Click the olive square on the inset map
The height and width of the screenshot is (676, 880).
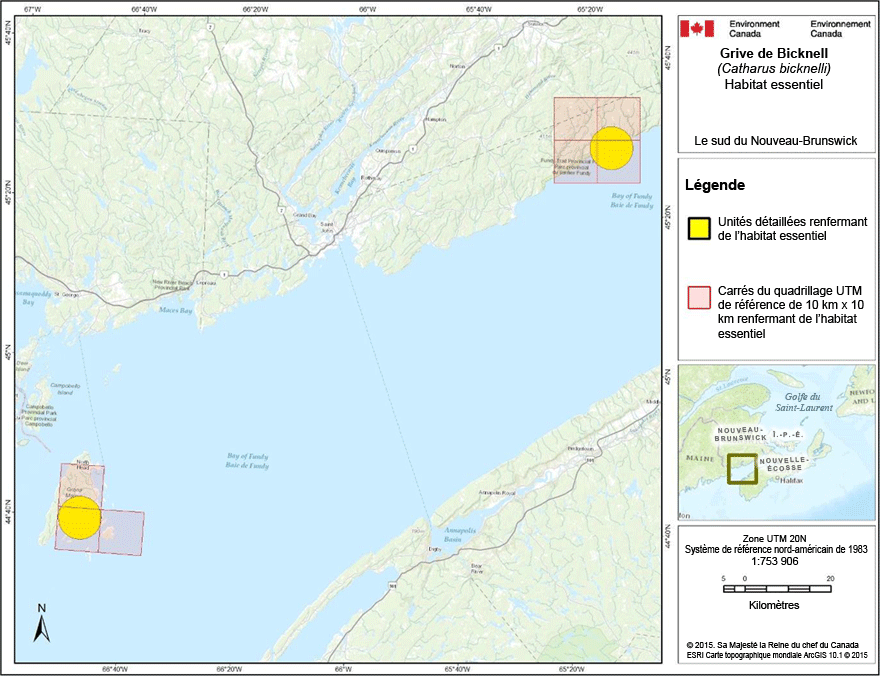(742, 469)
